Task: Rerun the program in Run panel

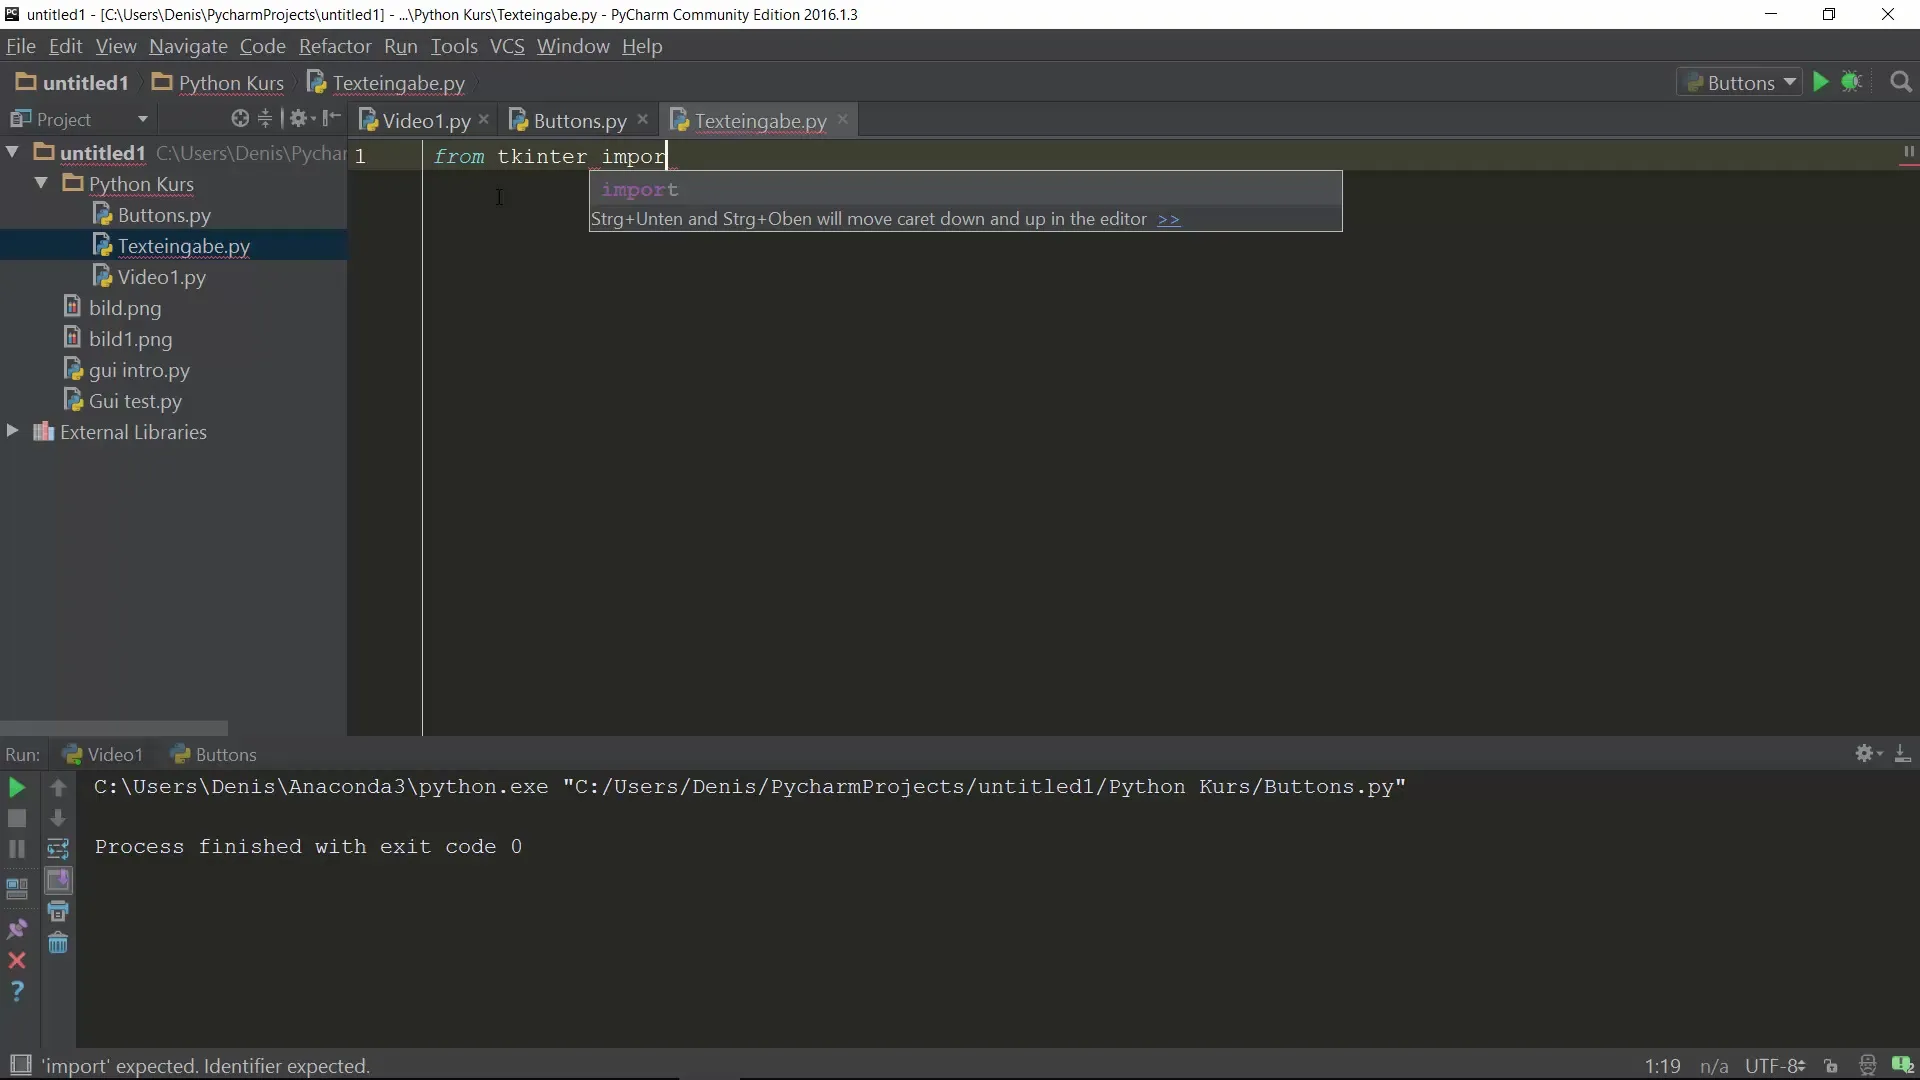Action: click(17, 788)
